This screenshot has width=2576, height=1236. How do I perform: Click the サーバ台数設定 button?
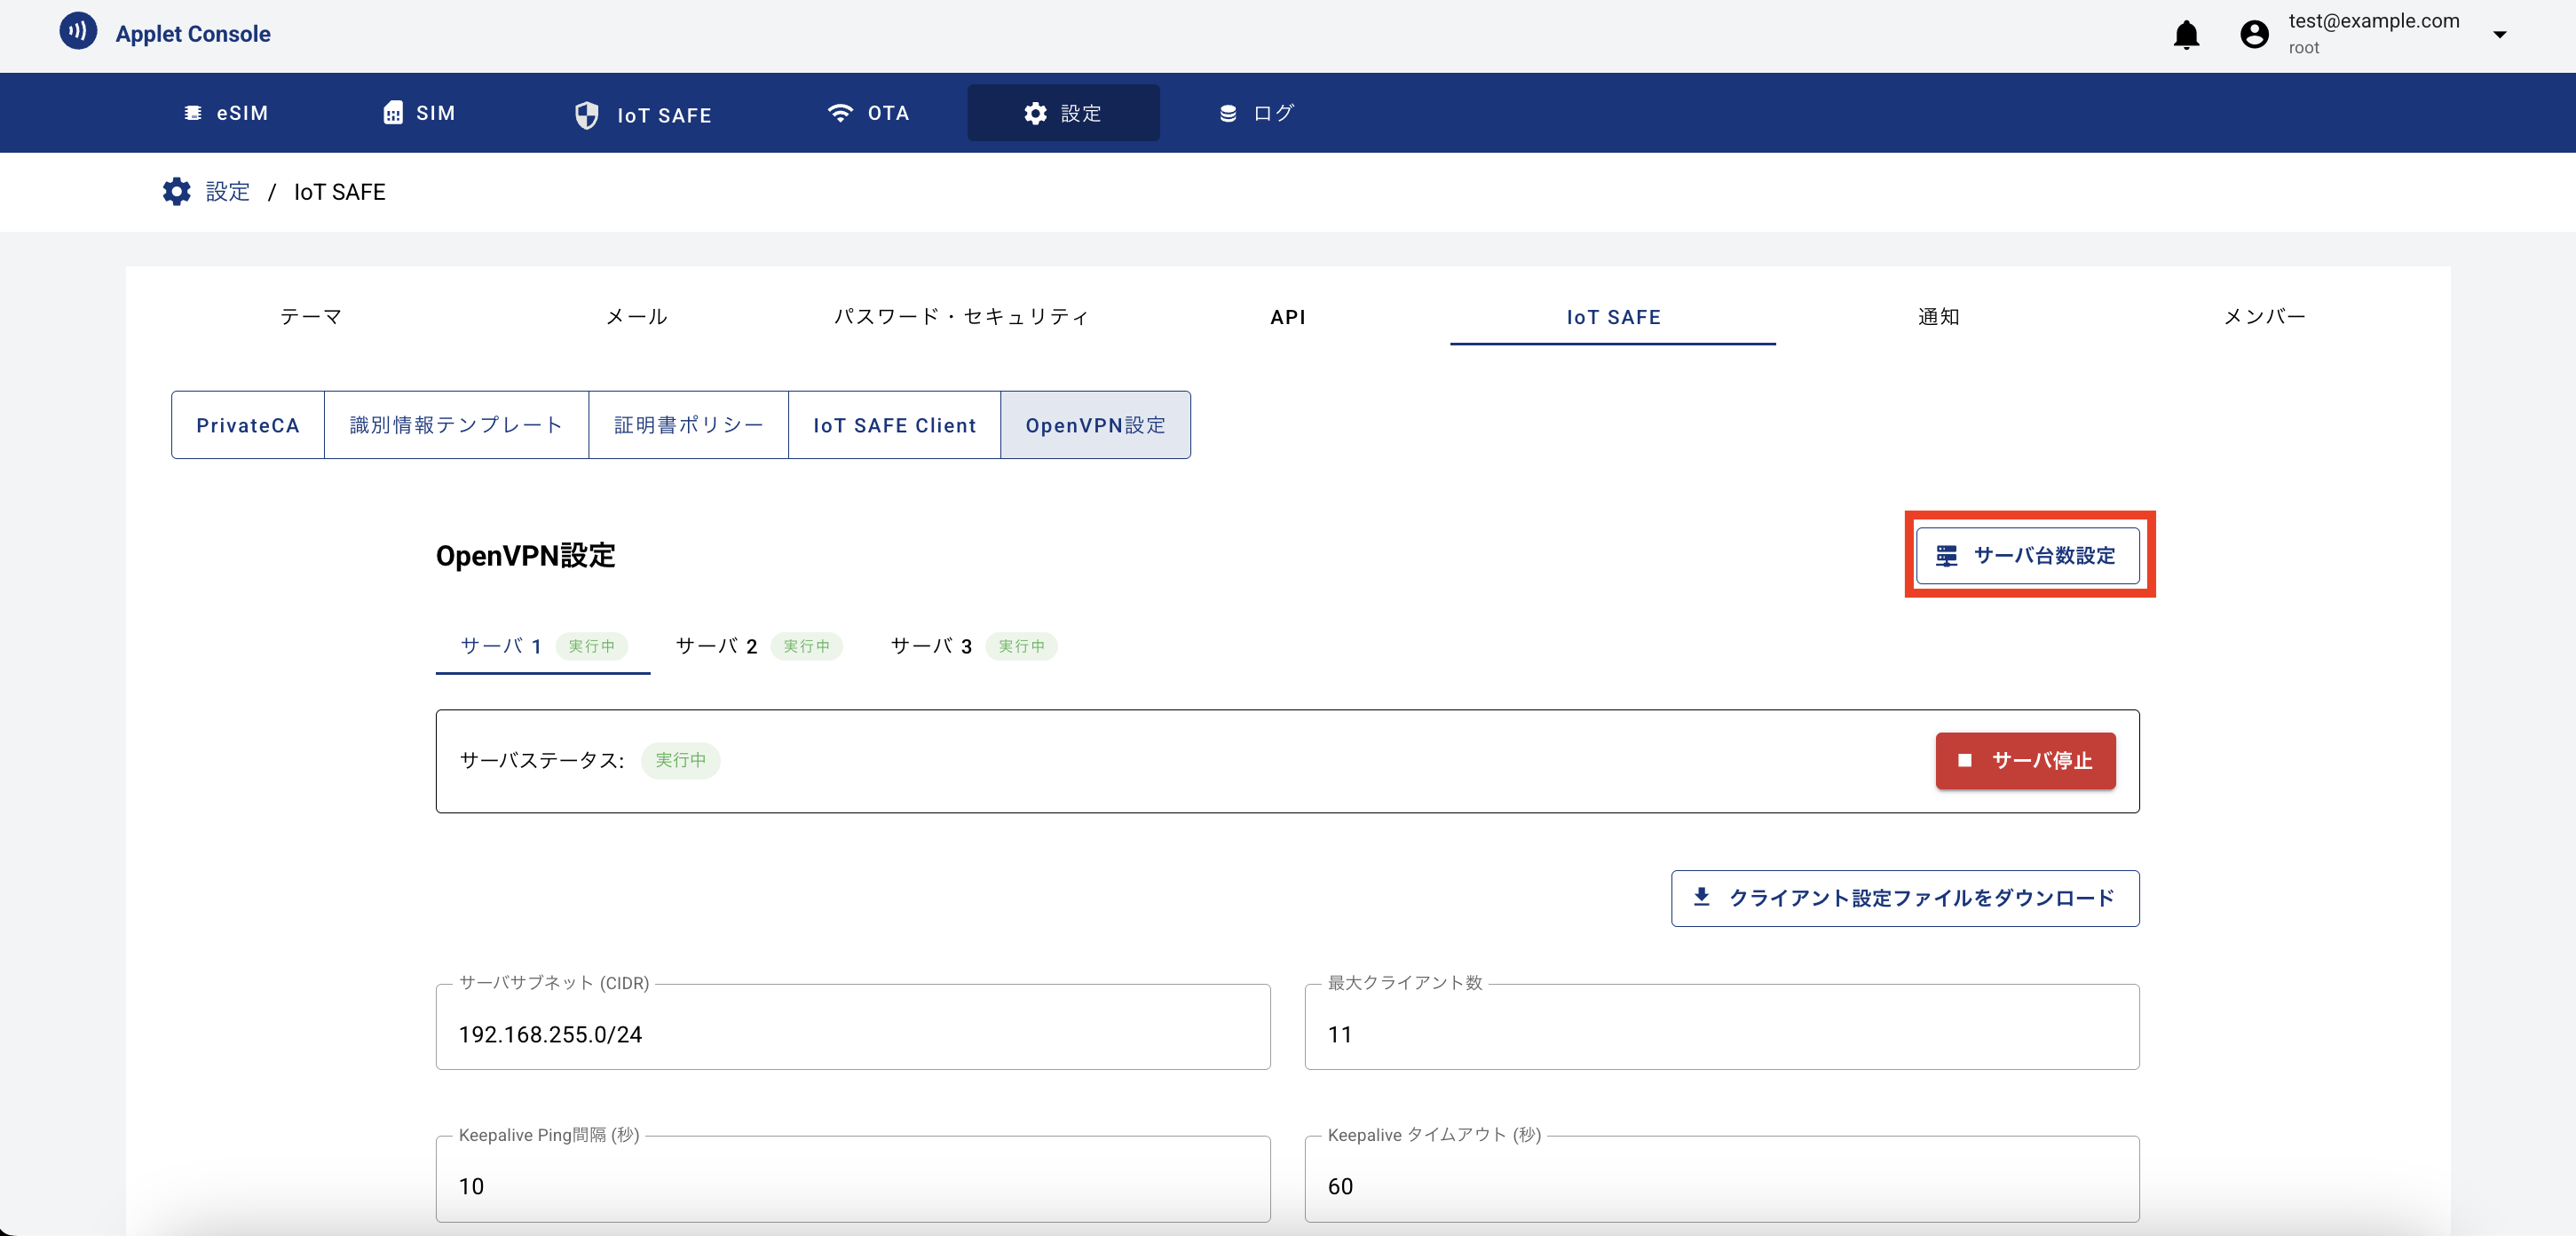tap(2029, 556)
